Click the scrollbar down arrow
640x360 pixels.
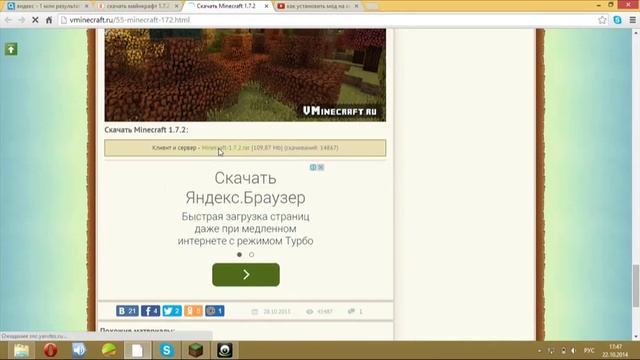636,337
